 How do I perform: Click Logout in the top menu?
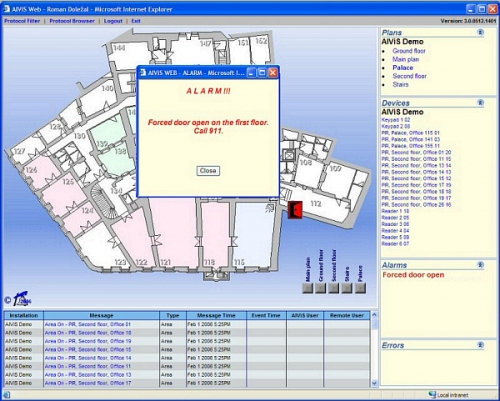click(x=113, y=21)
